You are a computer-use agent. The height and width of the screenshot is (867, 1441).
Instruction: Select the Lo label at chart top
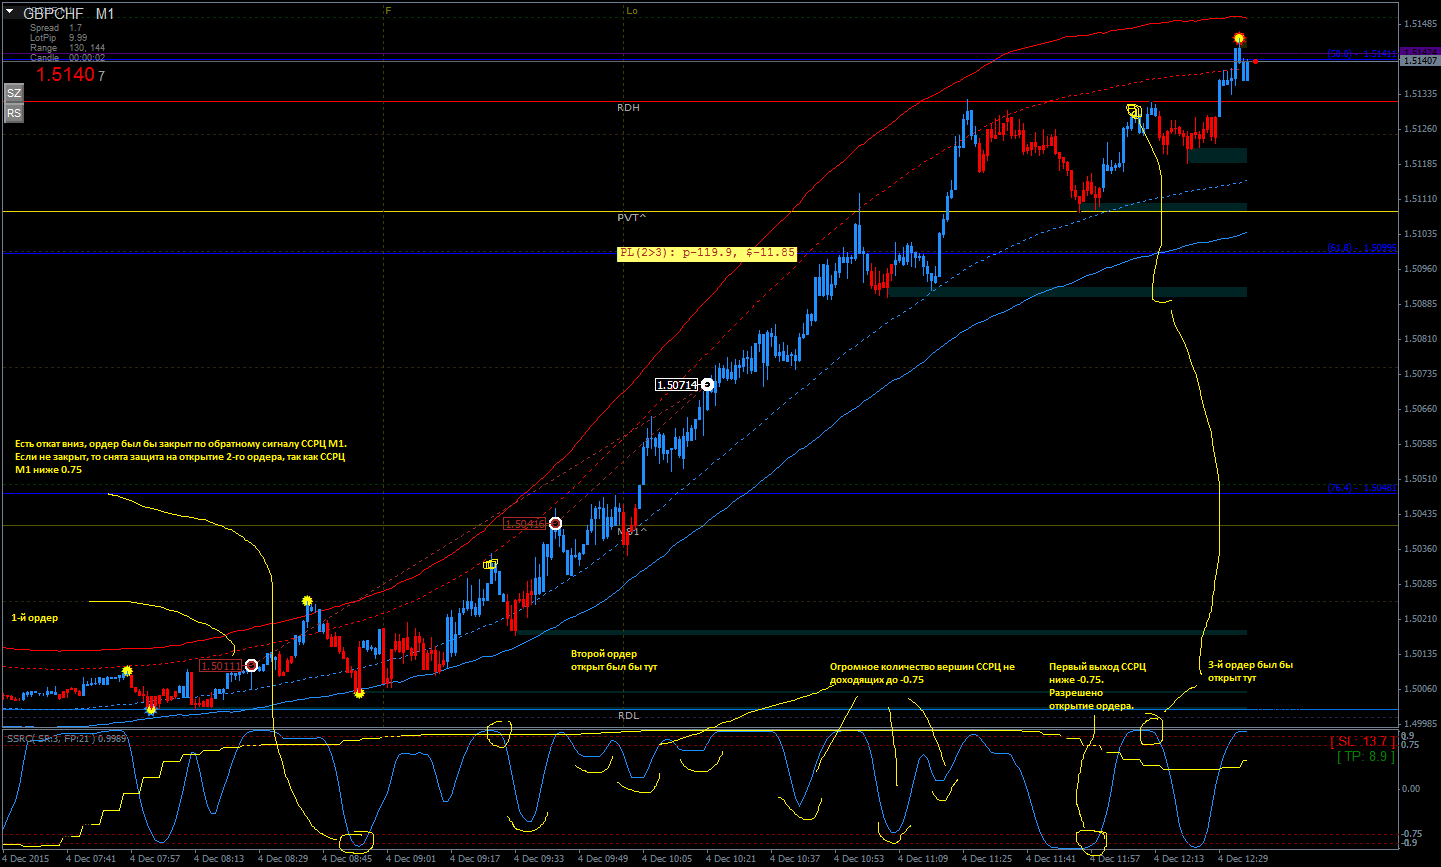tap(632, 11)
